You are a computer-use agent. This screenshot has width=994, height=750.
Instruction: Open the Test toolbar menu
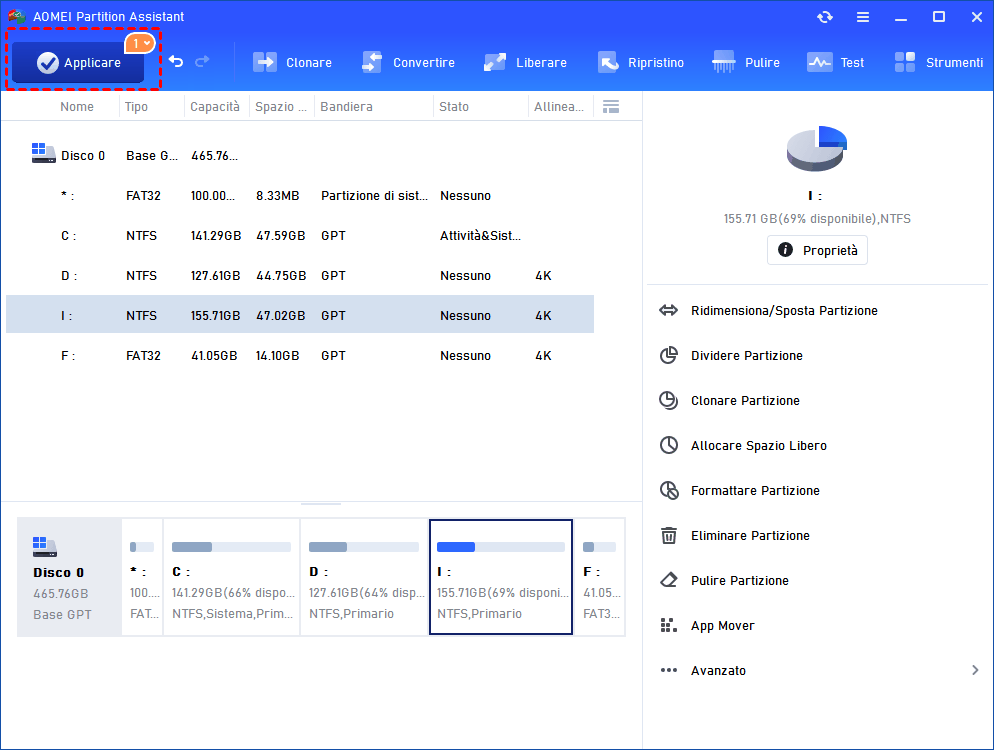click(x=835, y=62)
